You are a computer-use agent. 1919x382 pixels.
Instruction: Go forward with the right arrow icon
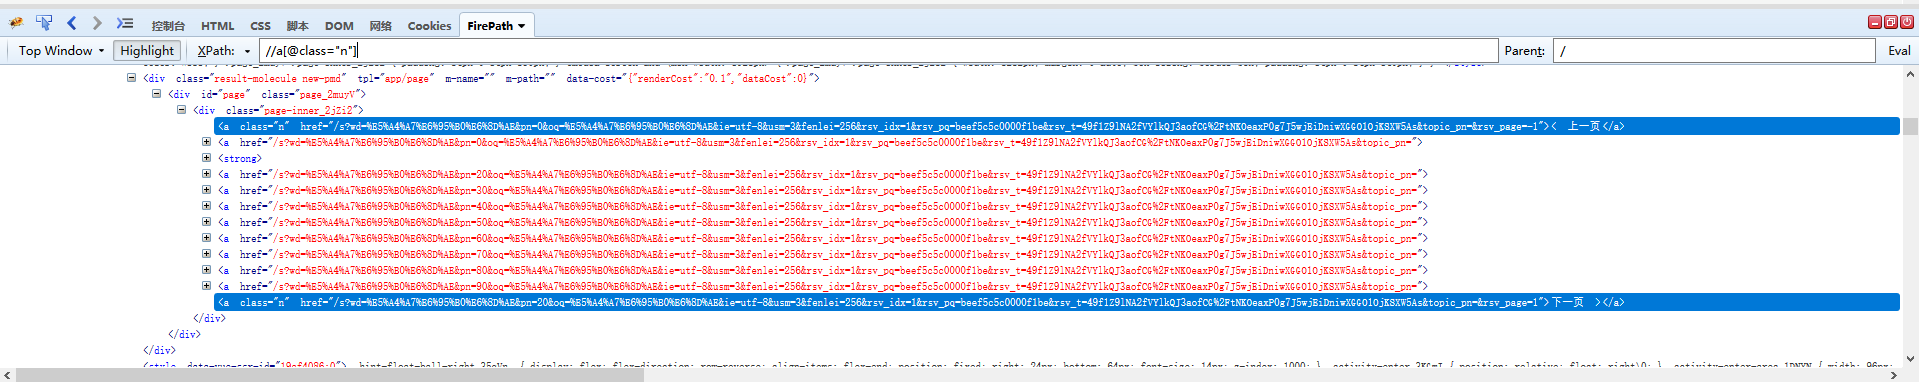(x=97, y=22)
